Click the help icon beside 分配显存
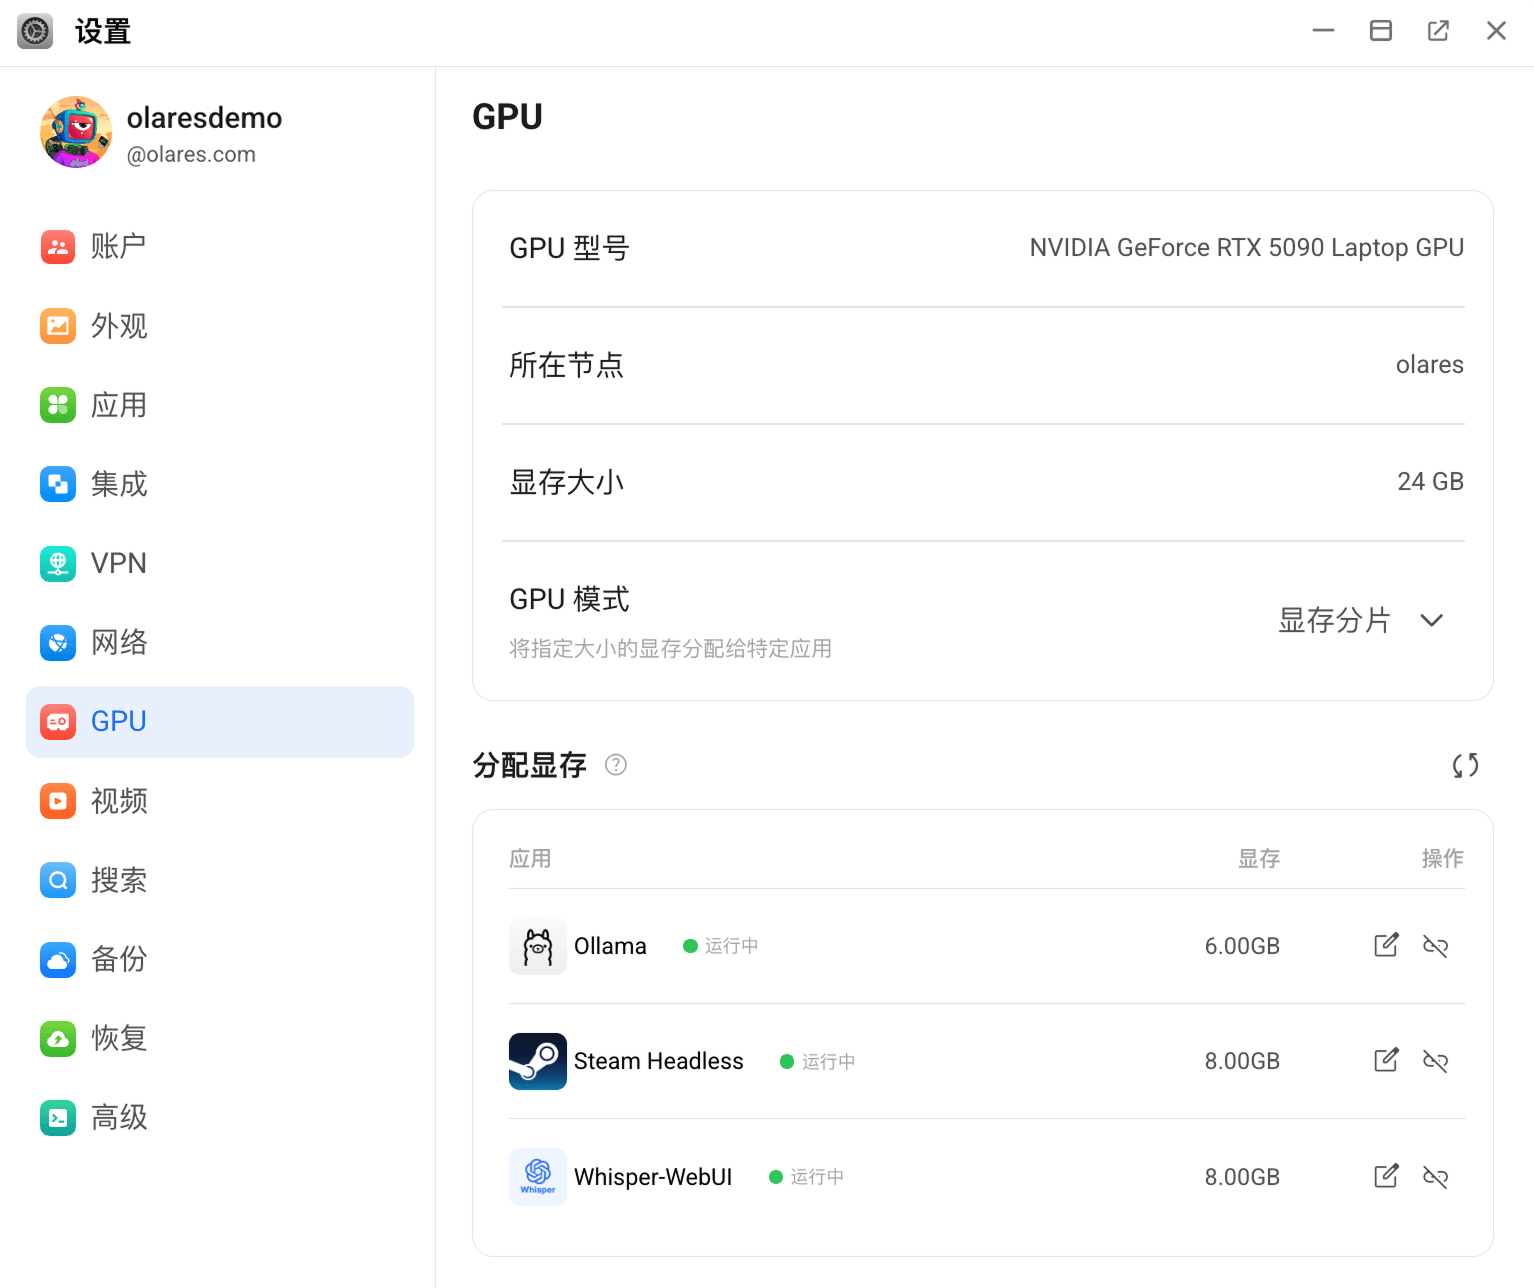The image size is (1534, 1288). click(616, 765)
